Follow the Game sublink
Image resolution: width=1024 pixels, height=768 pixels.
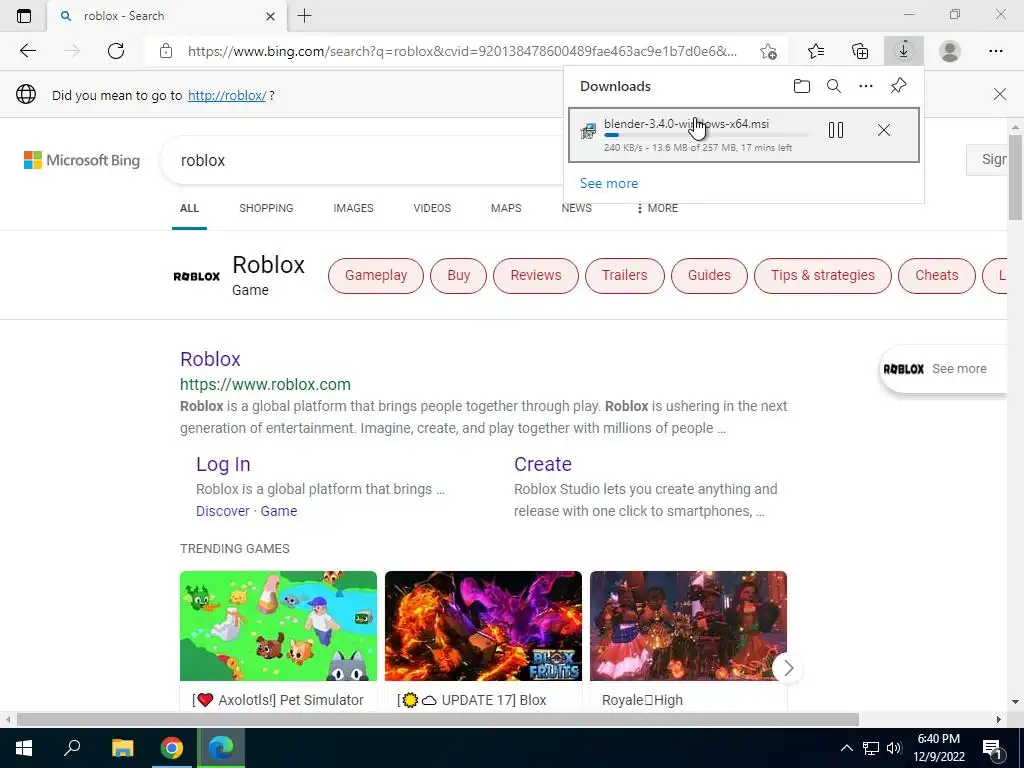coord(279,511)
